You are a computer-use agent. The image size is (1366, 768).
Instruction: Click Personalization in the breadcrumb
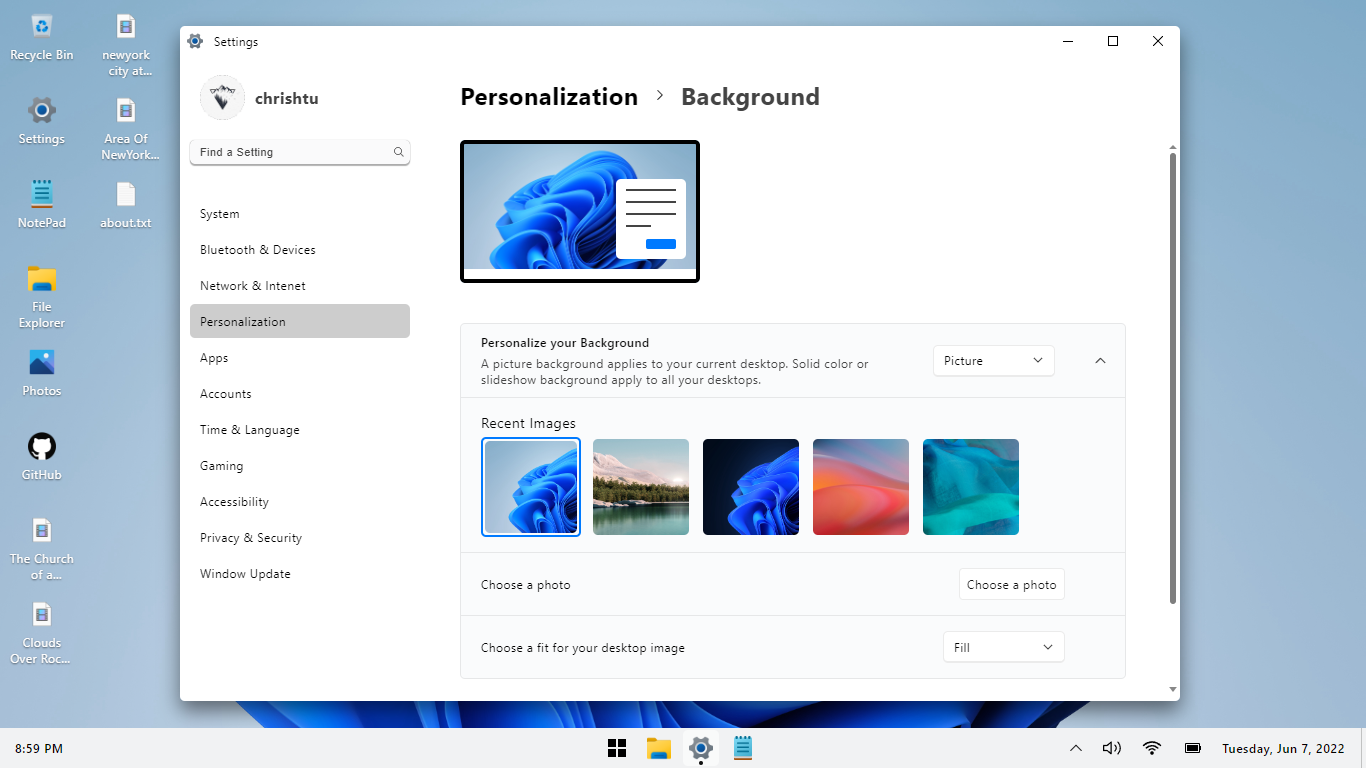coord(549,97)
